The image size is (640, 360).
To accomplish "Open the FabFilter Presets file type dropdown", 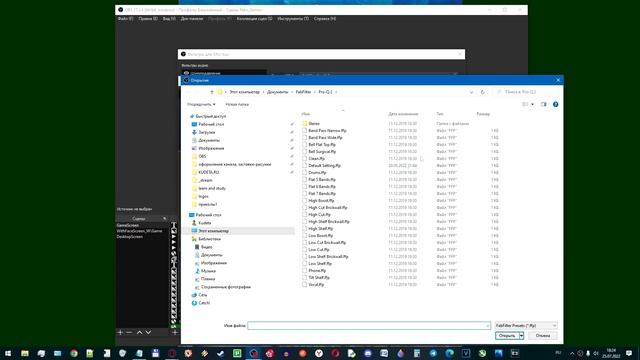I will click(x=526, y=325).
